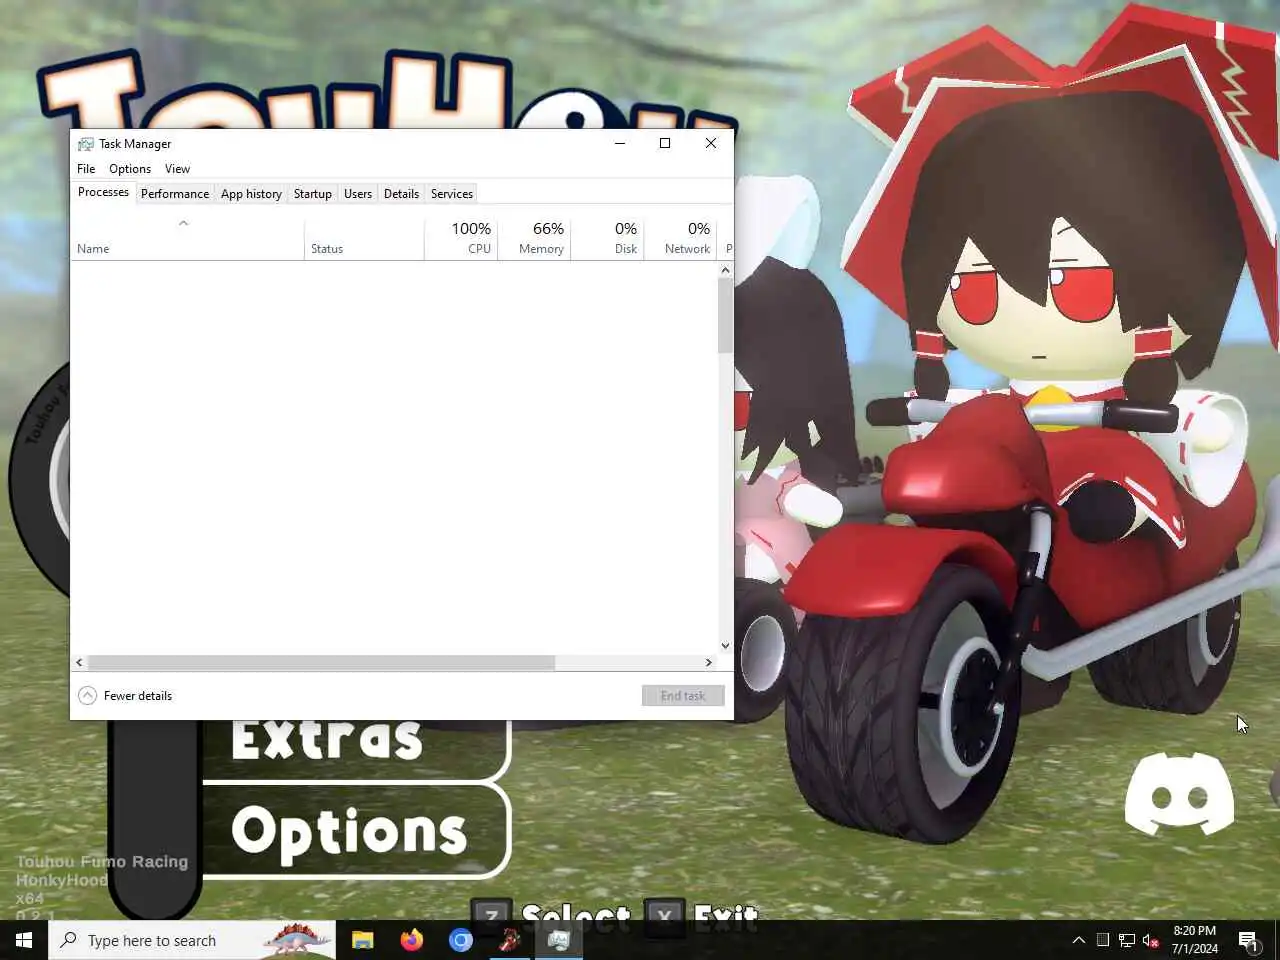Click the End task button
1280x960 pixels.
pyautogui.click(x=683, y=696)
